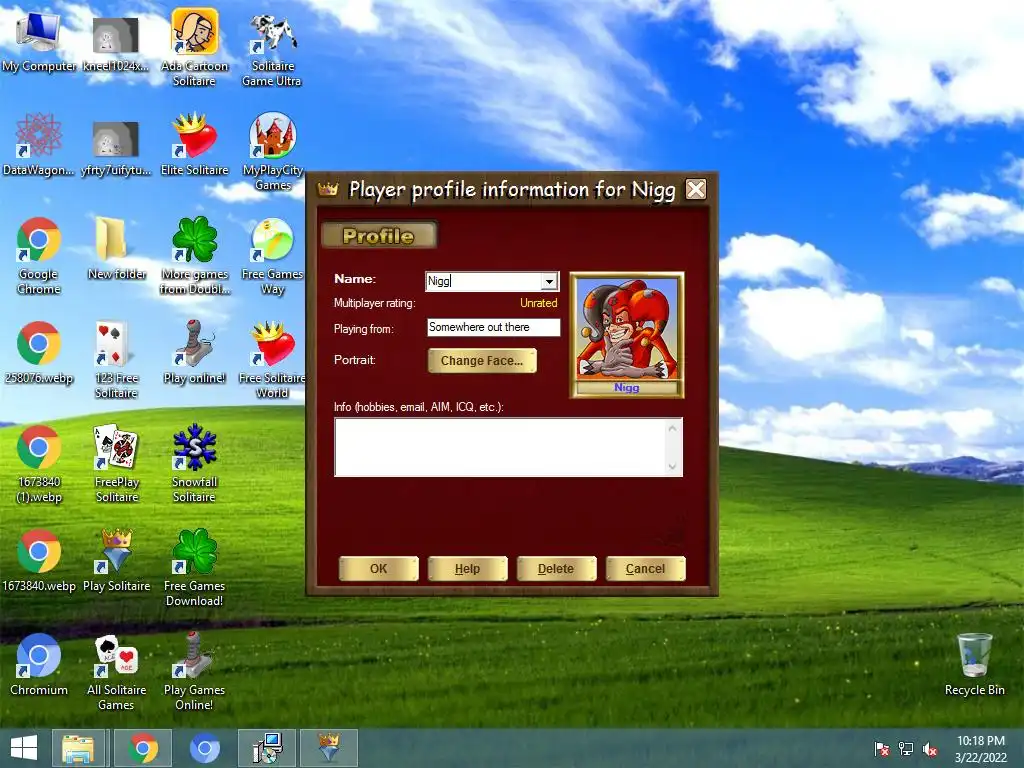The height and width of the screenshot is (768, 1024).
Task: Cancel the profile dialog
Action: 645,569
